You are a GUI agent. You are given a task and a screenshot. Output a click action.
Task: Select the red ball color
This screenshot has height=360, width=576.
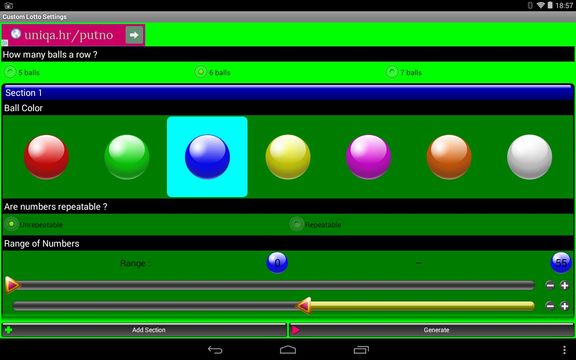(46, 157)
